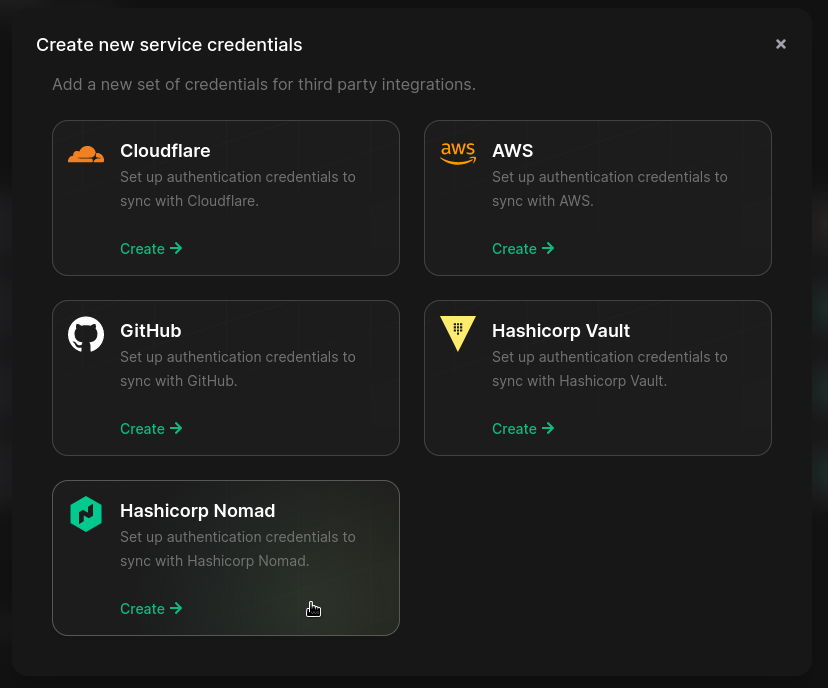Pick the GitHub card heading
Viewport: 828px width, 688px height.
click(x=150, y=331)
